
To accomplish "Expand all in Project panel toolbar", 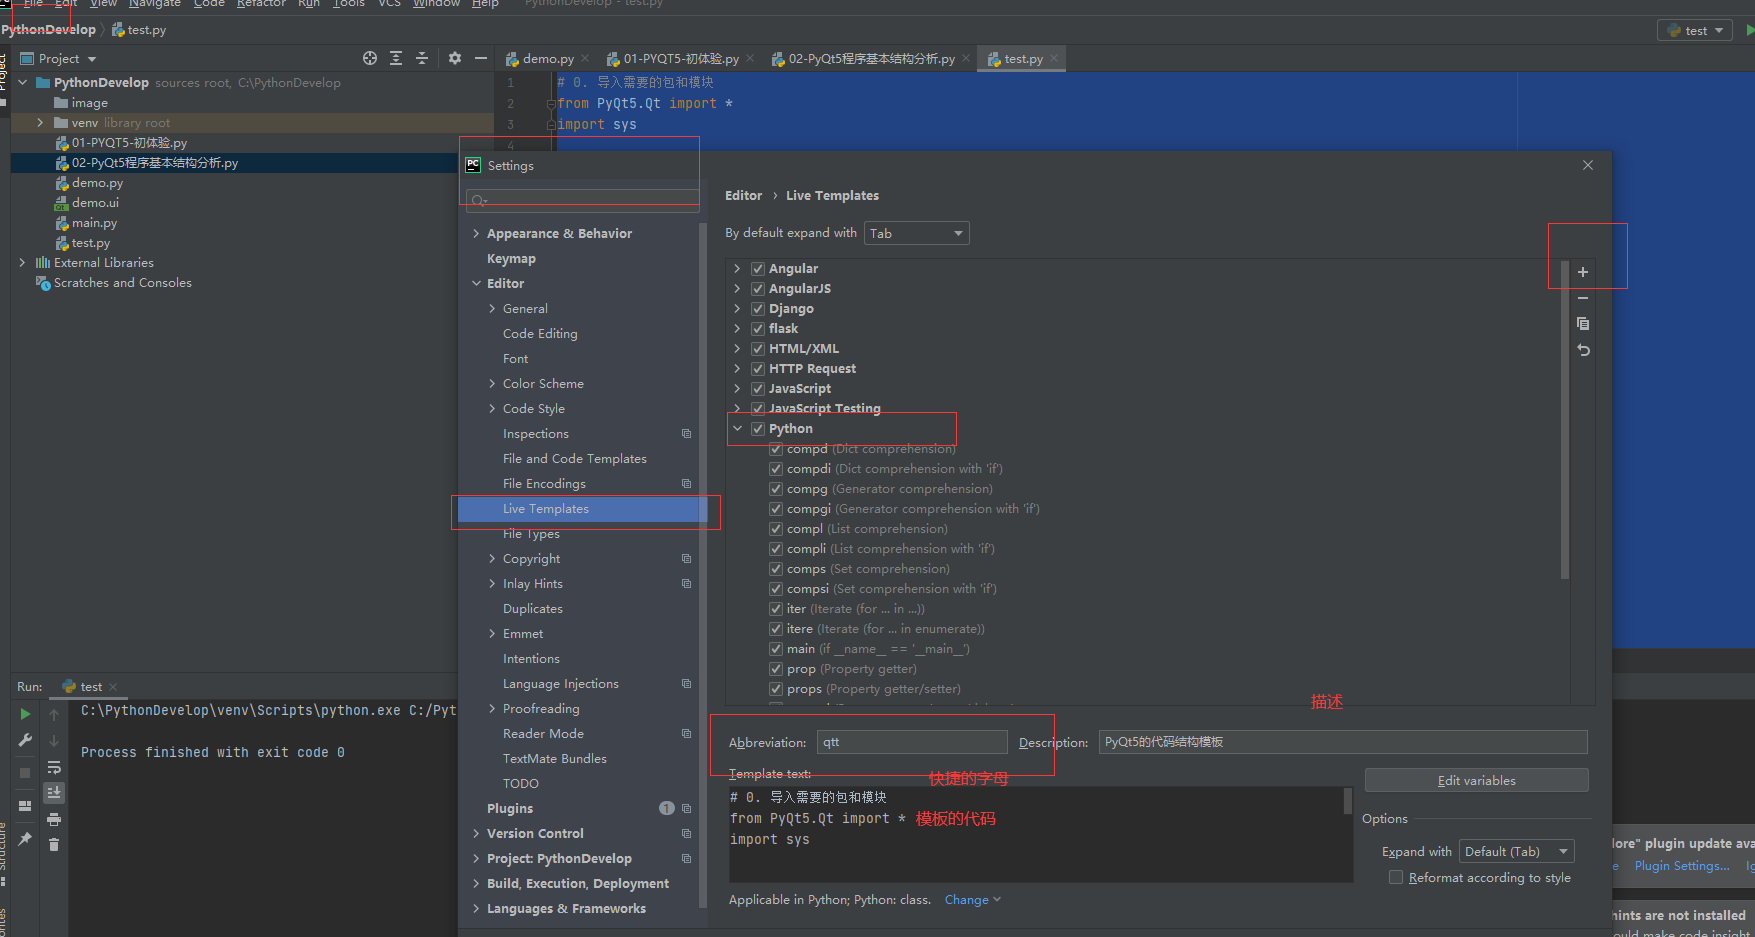I will coord(396,58).
